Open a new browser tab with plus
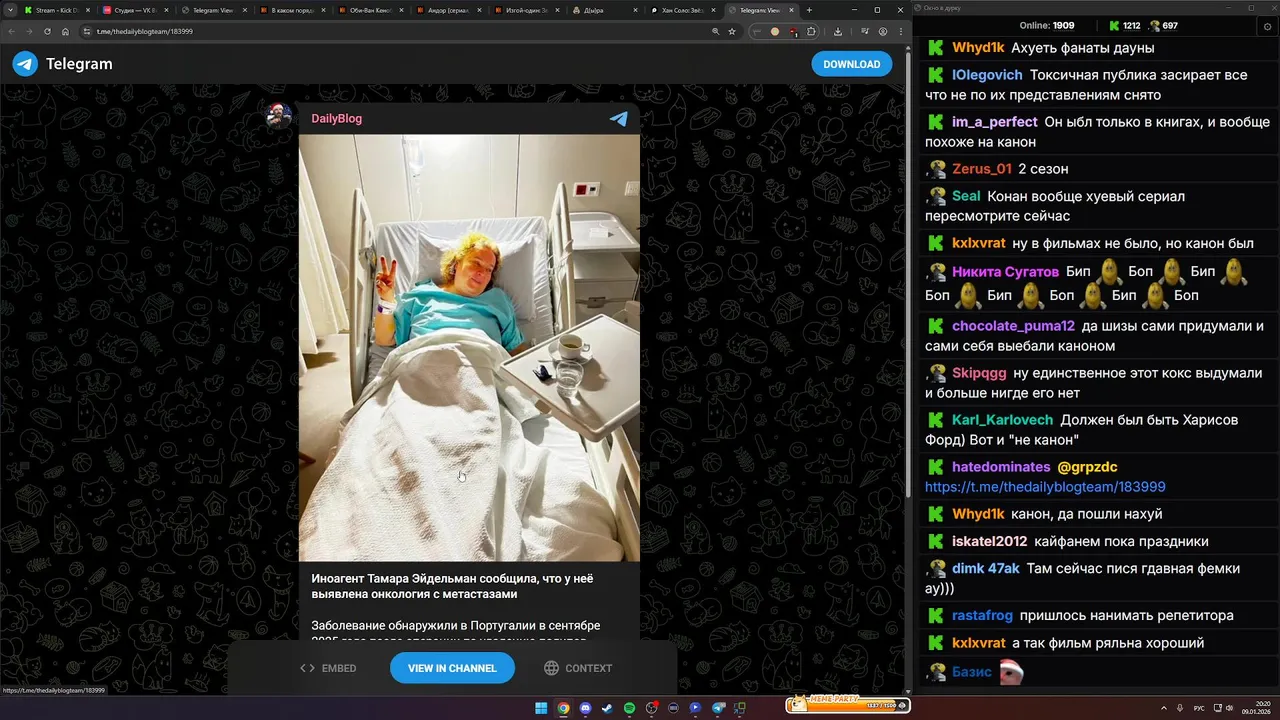This screenshot has height=720, width=1280. tap(809, 10)
